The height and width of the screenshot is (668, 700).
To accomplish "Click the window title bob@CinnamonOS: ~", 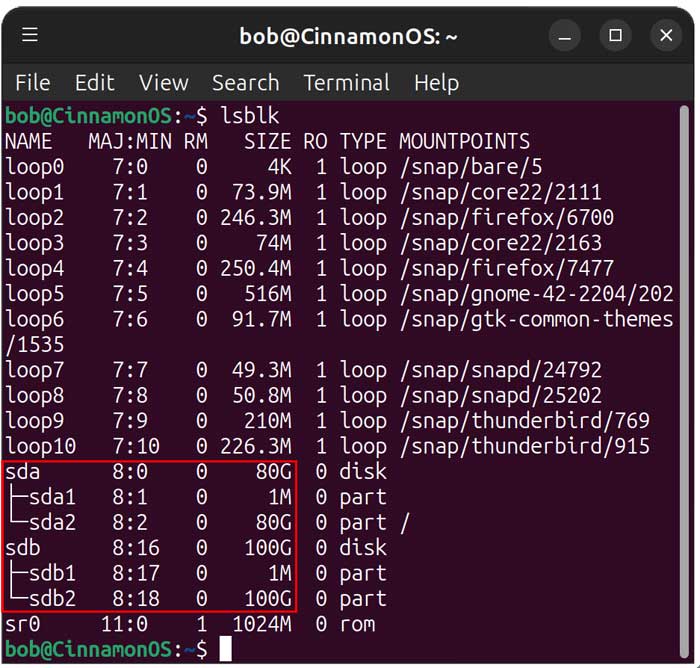I will (348, 36).
